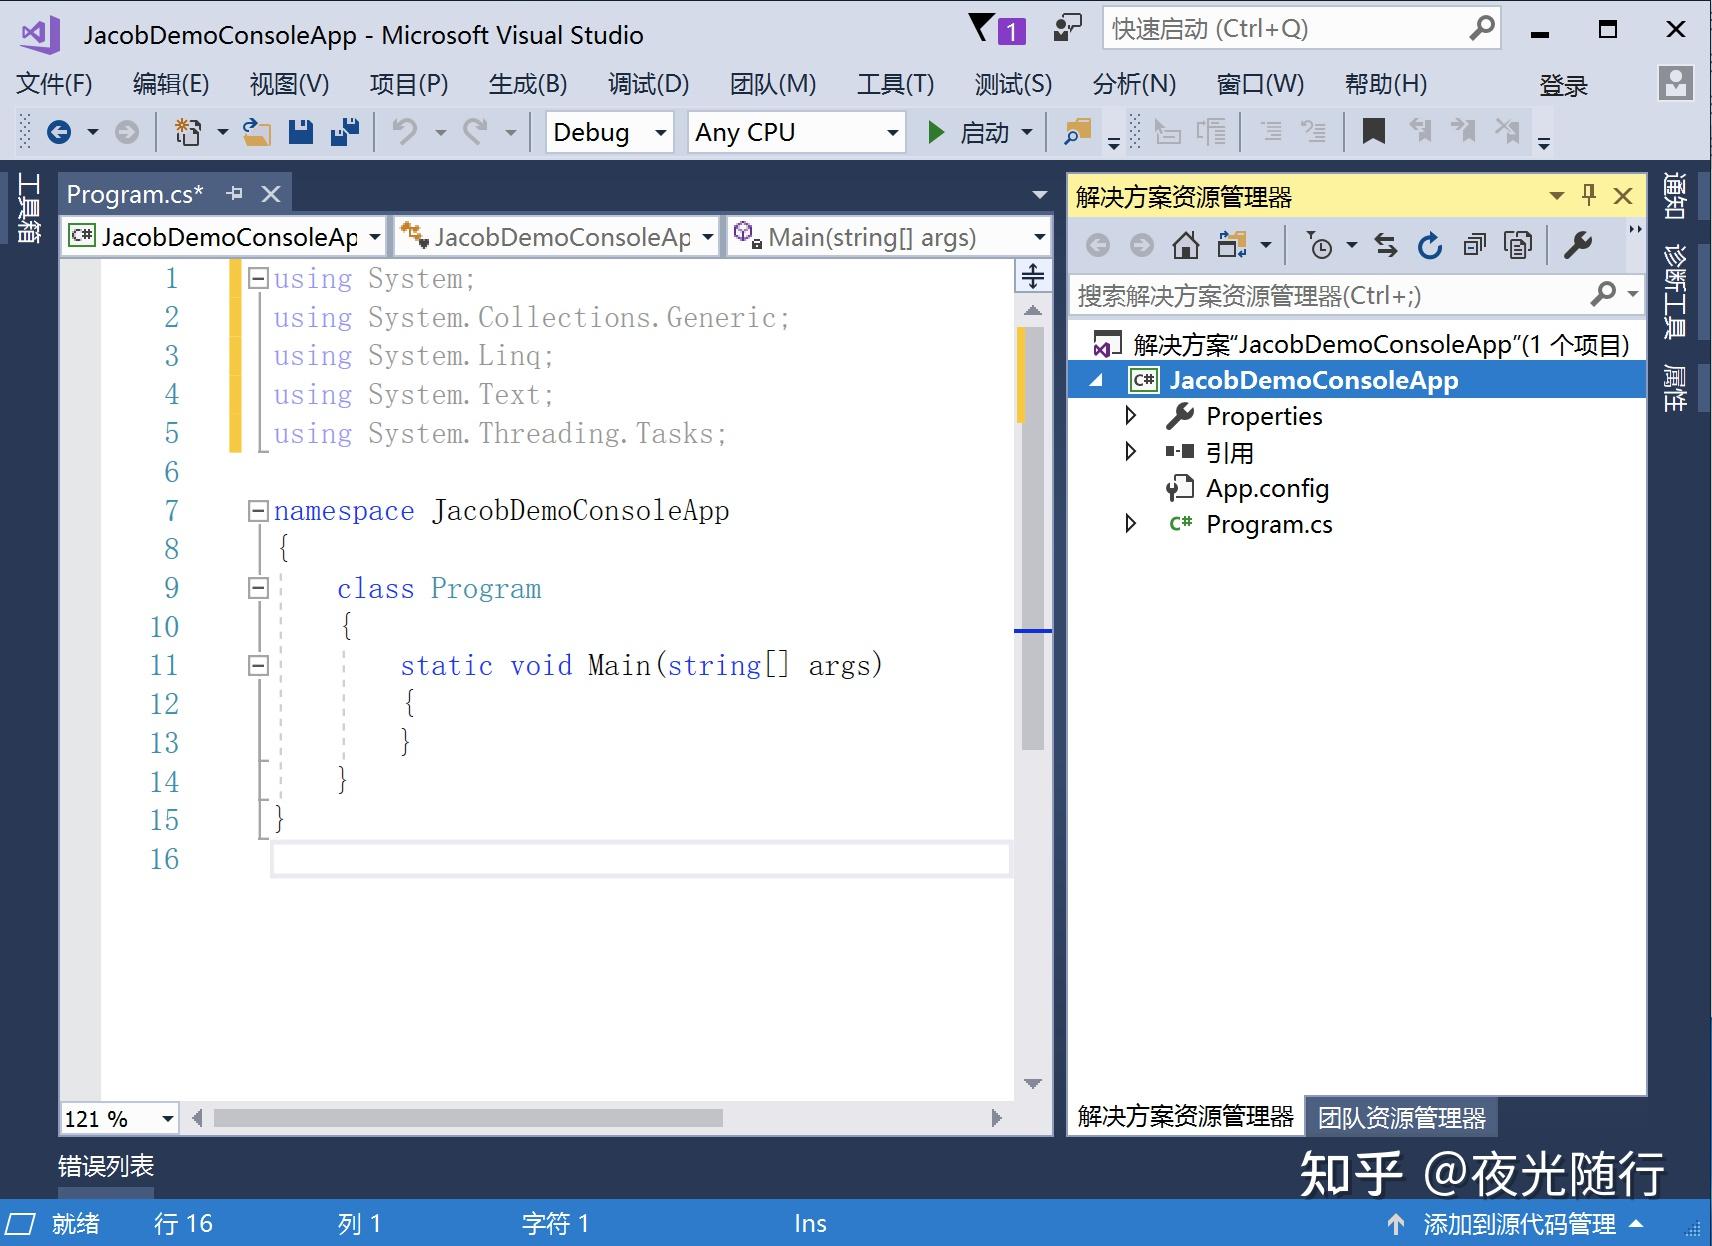
Task: Click the send feedback icon in title bar
Action: click(1068, 28)
